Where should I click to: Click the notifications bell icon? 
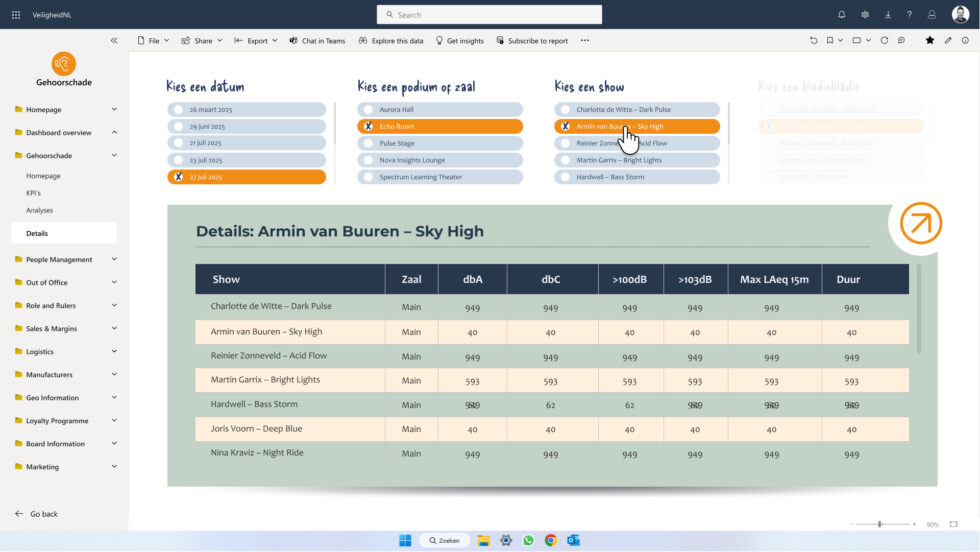[x=841, y=15]
